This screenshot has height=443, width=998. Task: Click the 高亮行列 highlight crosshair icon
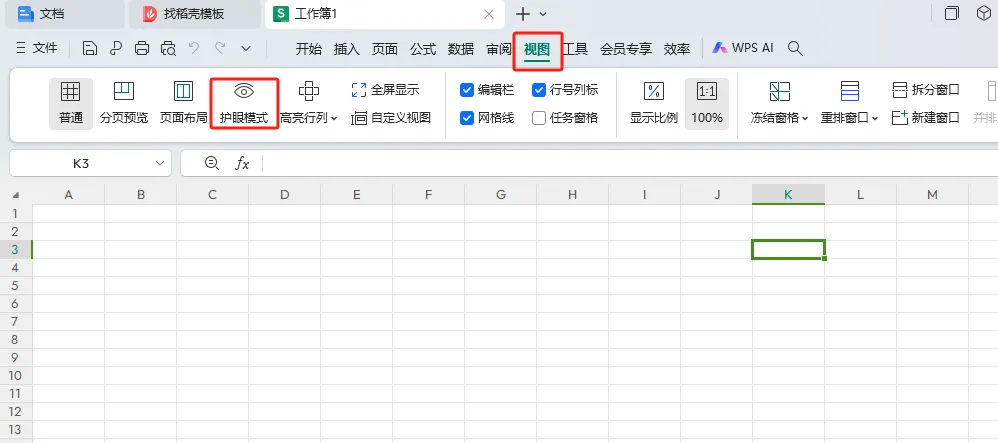tap(309, 92)
